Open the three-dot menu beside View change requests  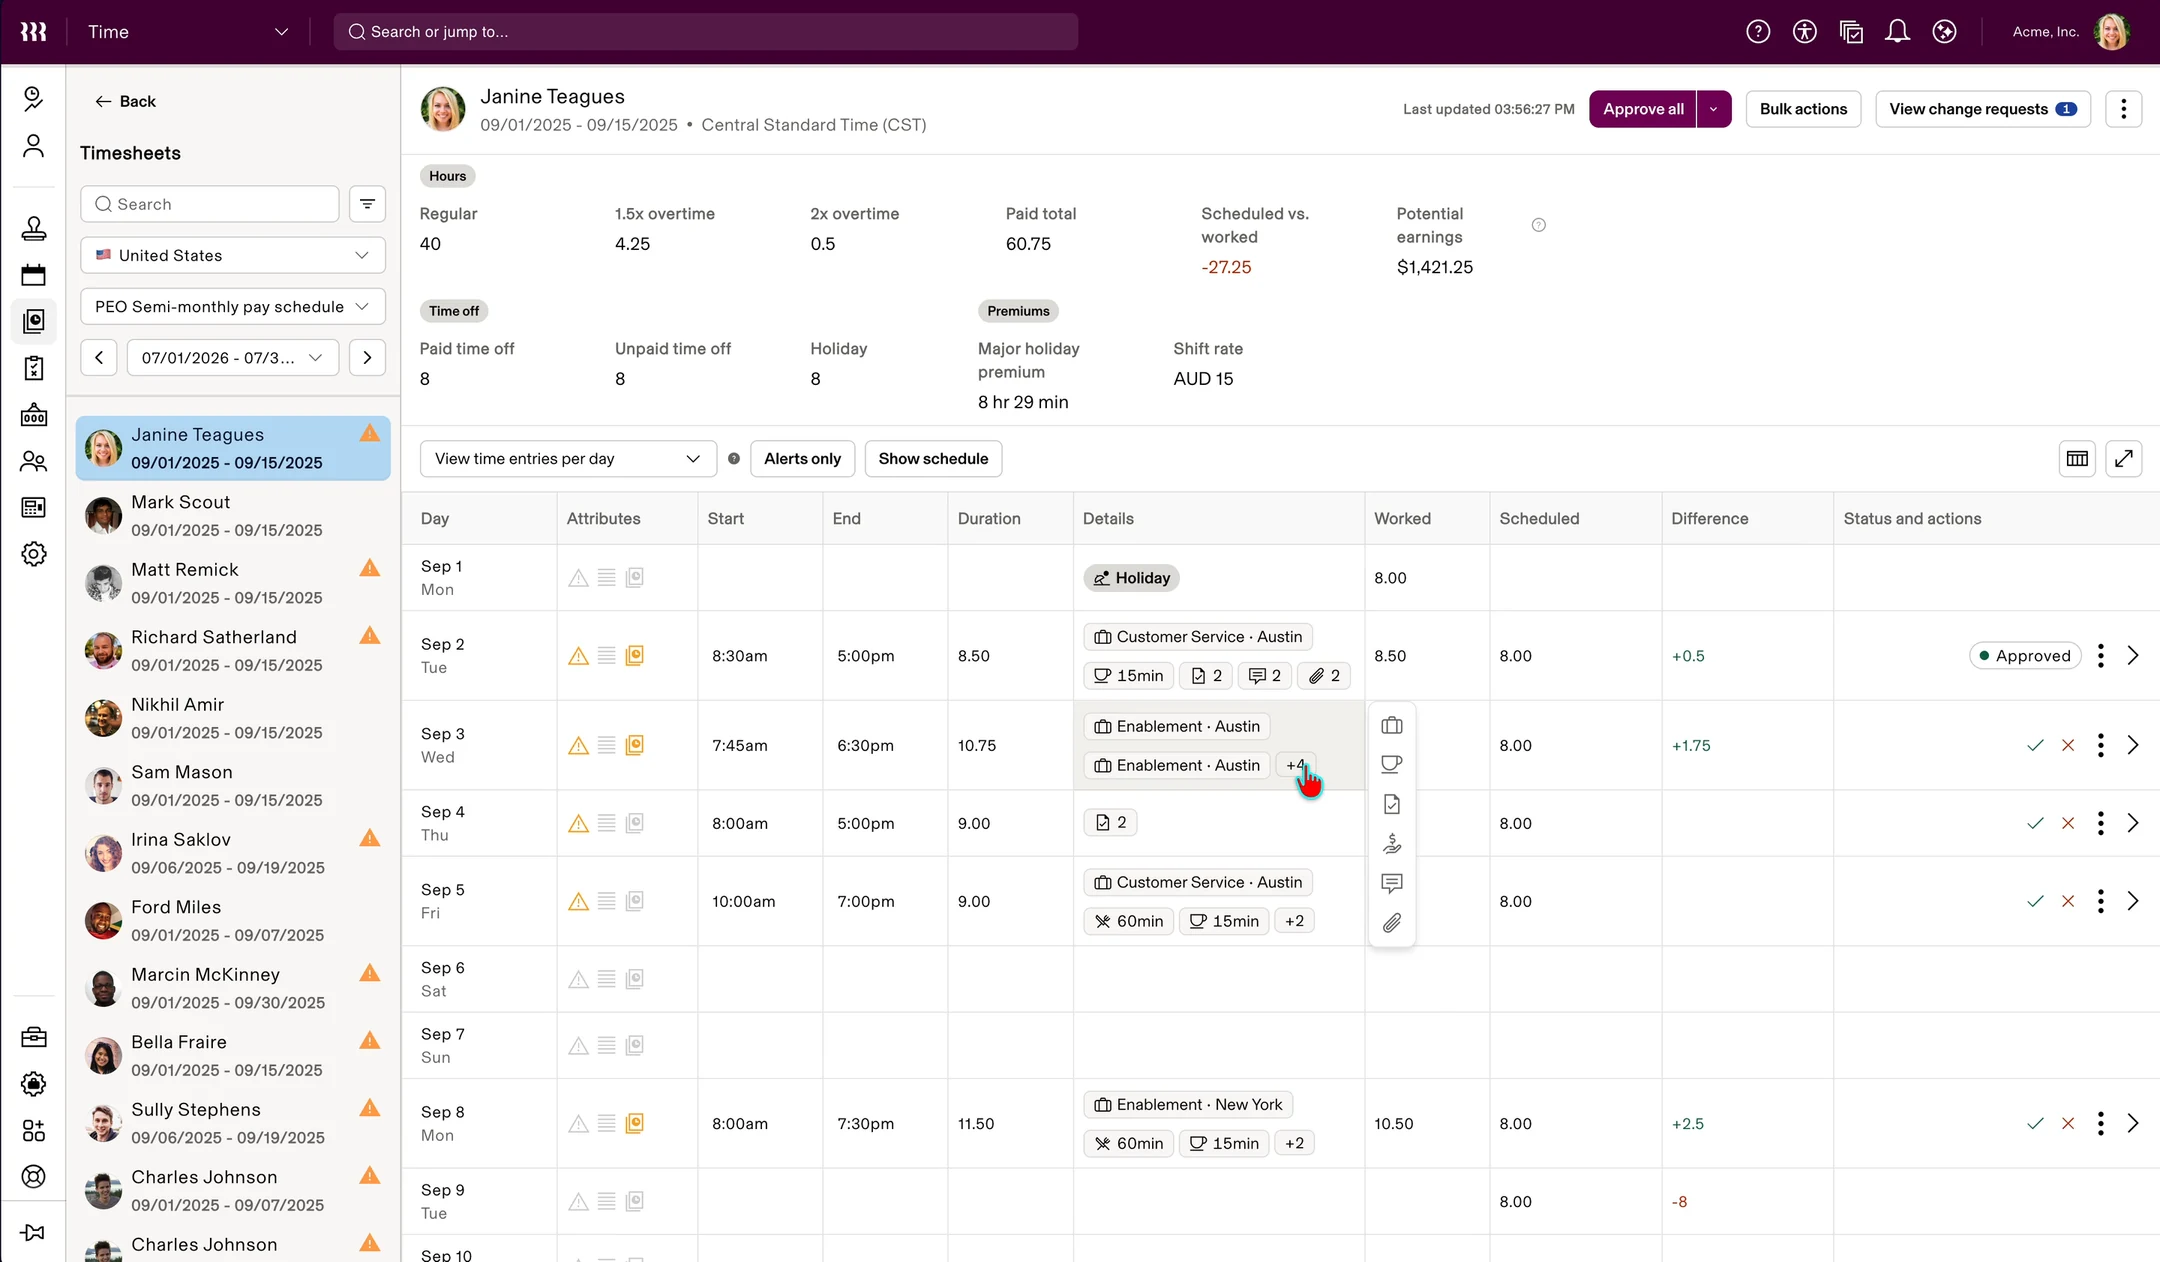coord(2123,109)
